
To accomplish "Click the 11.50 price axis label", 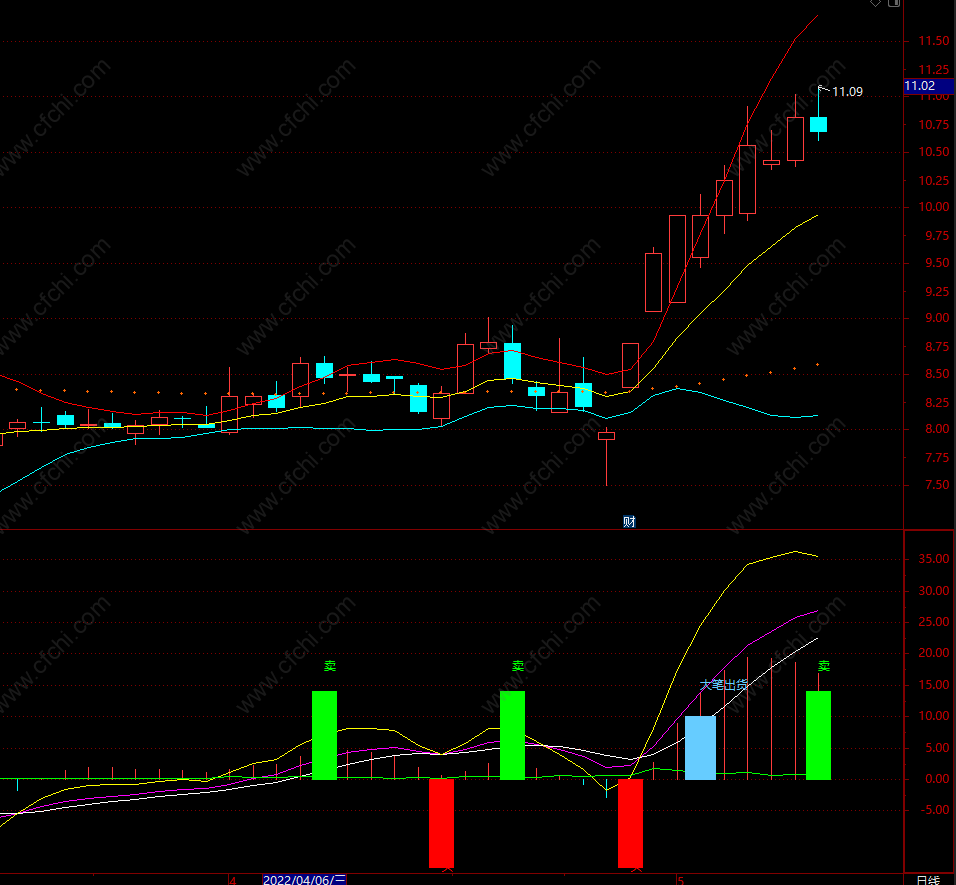I will click(x=933, y=41).
